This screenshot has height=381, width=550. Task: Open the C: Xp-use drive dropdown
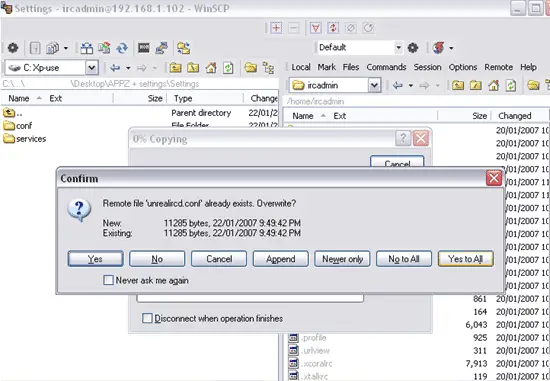pos(92,68)
